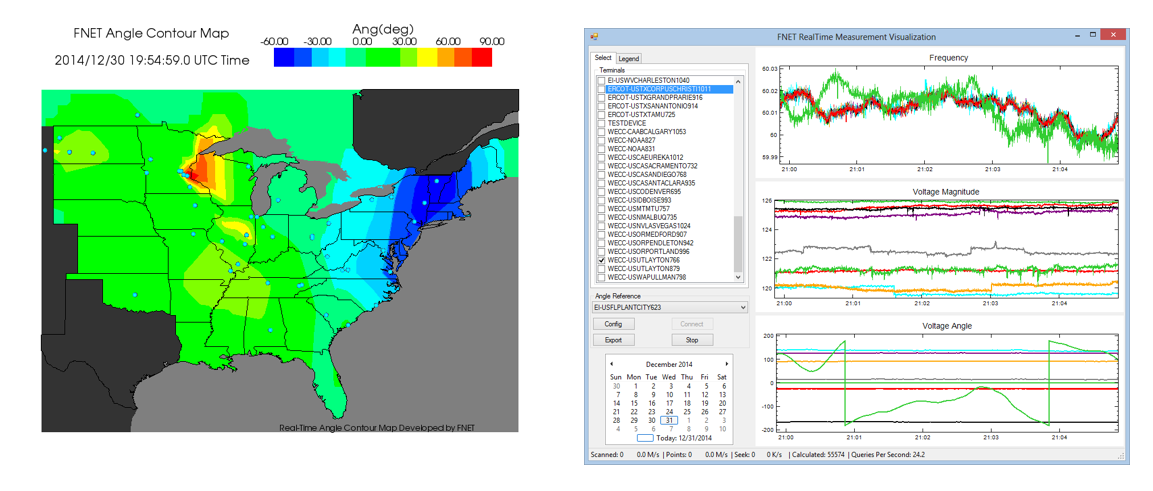Image resolution: width=1153 pixels, height=491 pixels.
Task: Click the red 90-degree color band in legend
Action: click(x=482, y=59)
